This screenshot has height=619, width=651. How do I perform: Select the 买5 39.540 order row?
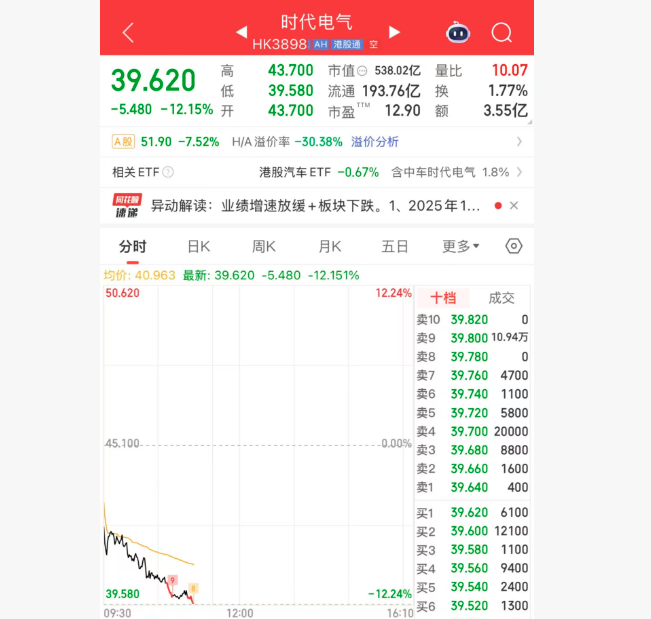tap(472, 587)
